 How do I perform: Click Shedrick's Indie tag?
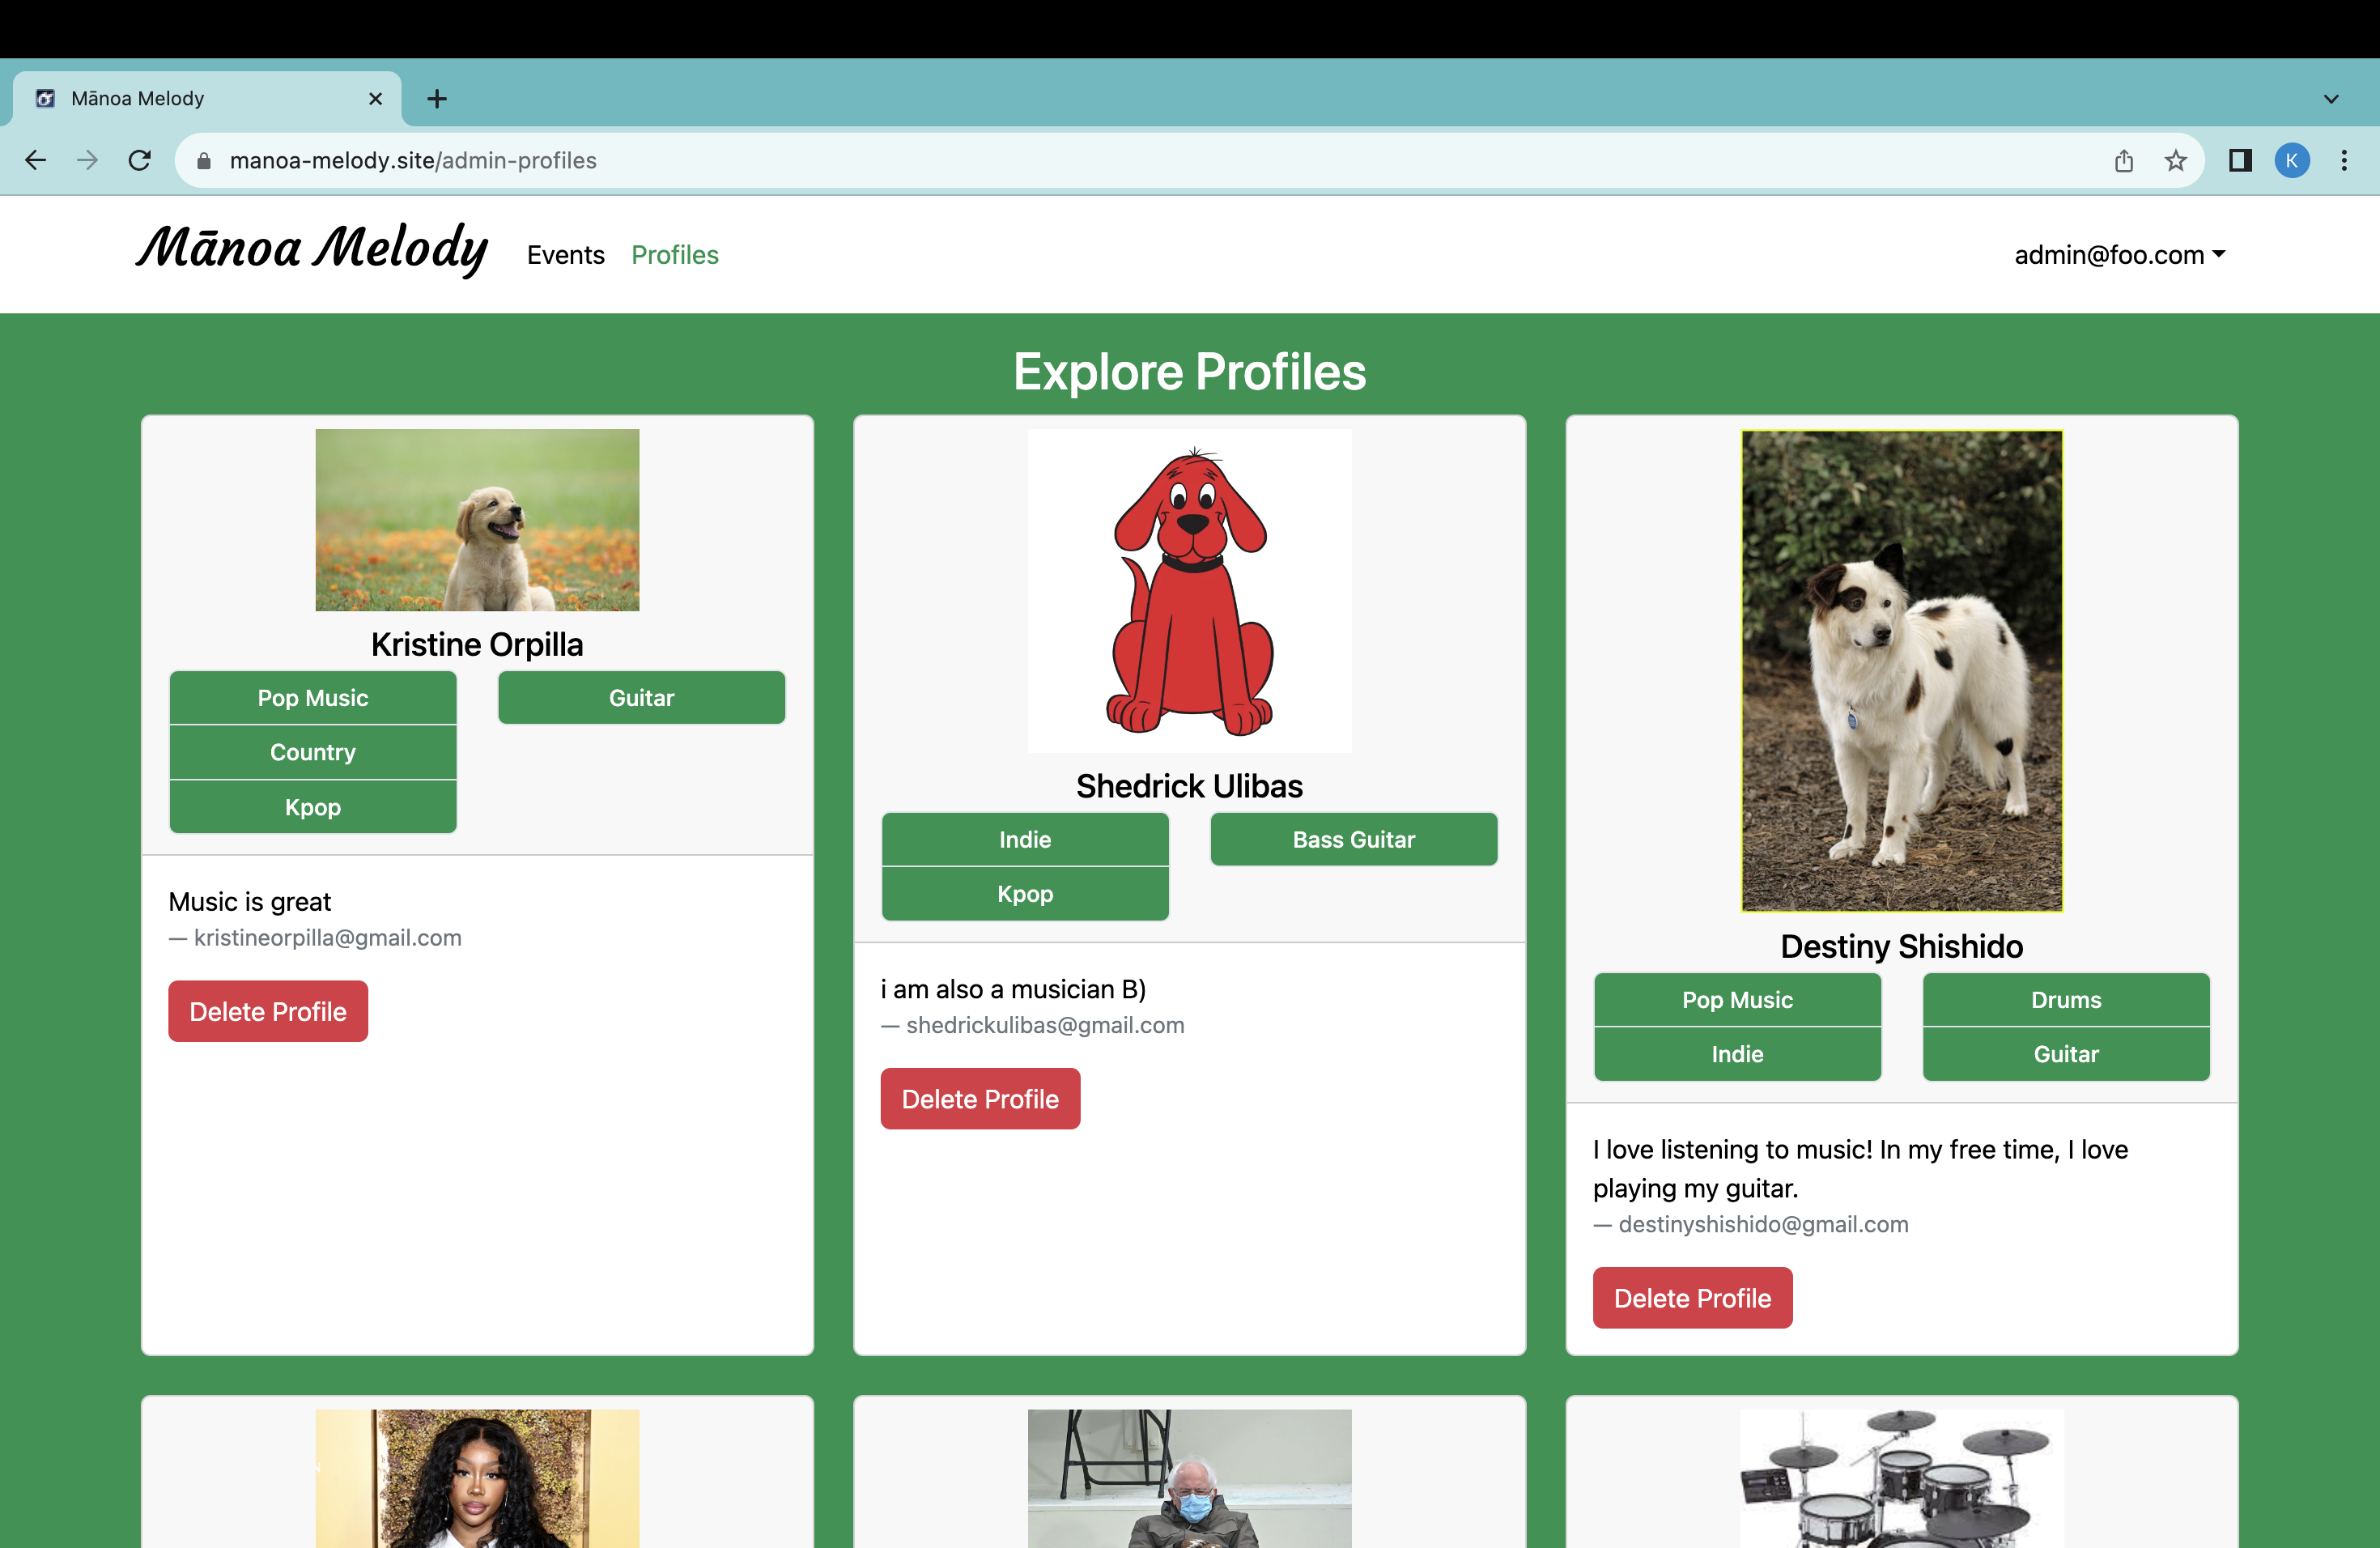1025,840
